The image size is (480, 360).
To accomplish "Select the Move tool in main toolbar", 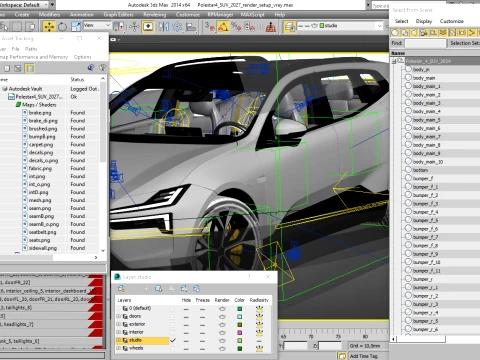I will pyautogui.click(x=49, y=26).
